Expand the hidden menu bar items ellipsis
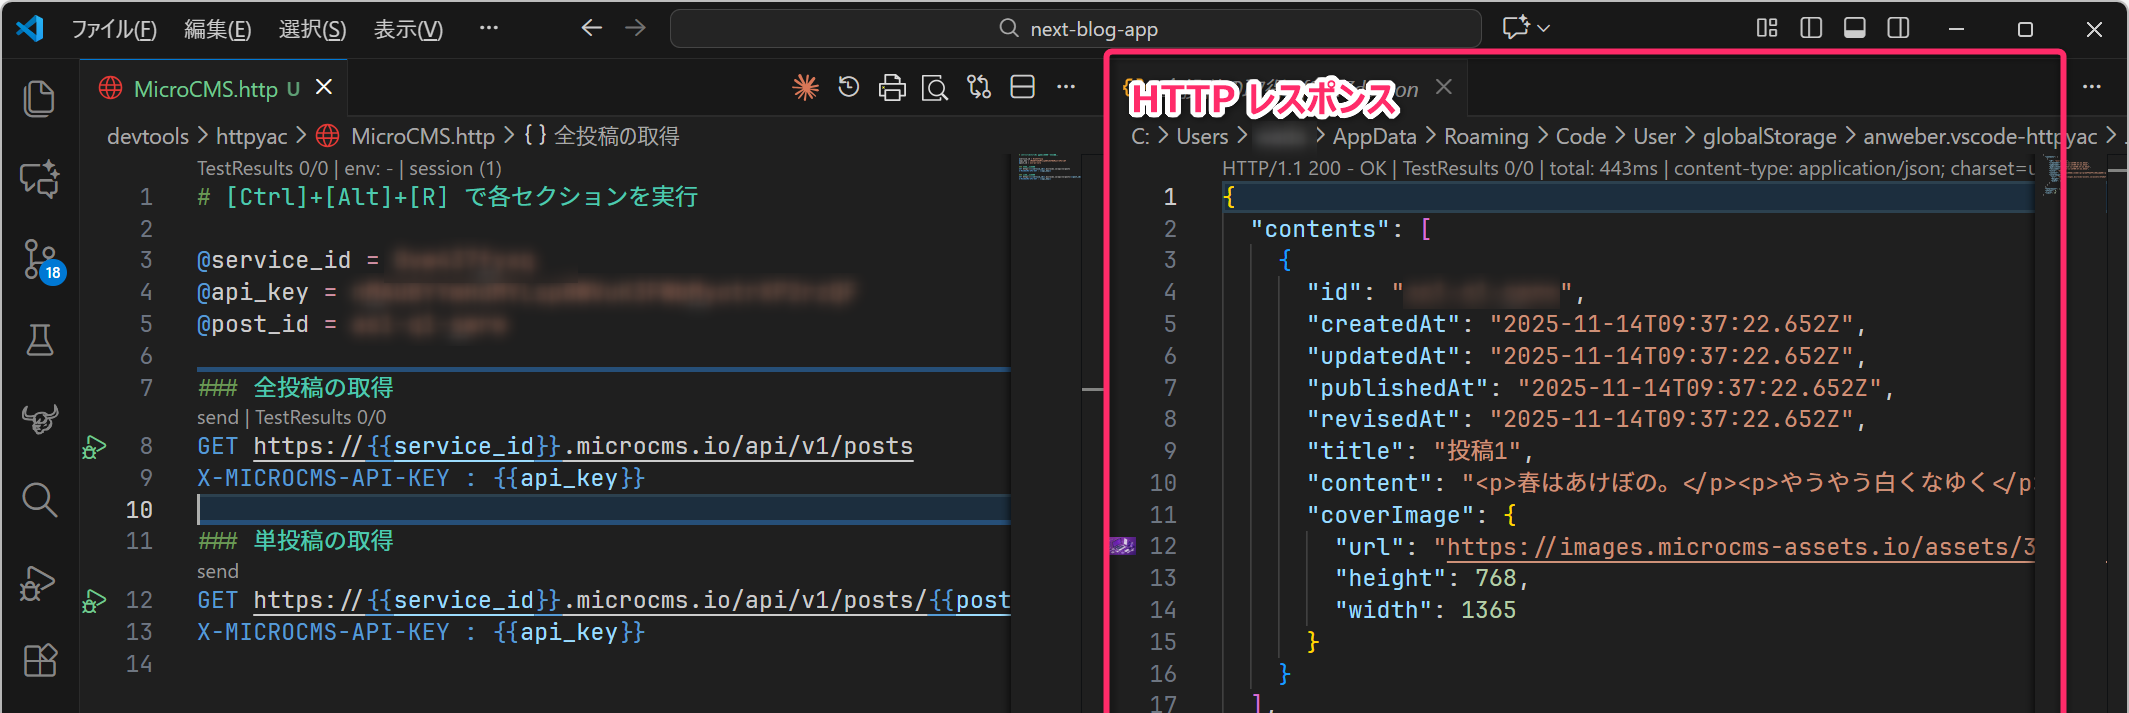The image size is (2129, 713). coord(488,28)
